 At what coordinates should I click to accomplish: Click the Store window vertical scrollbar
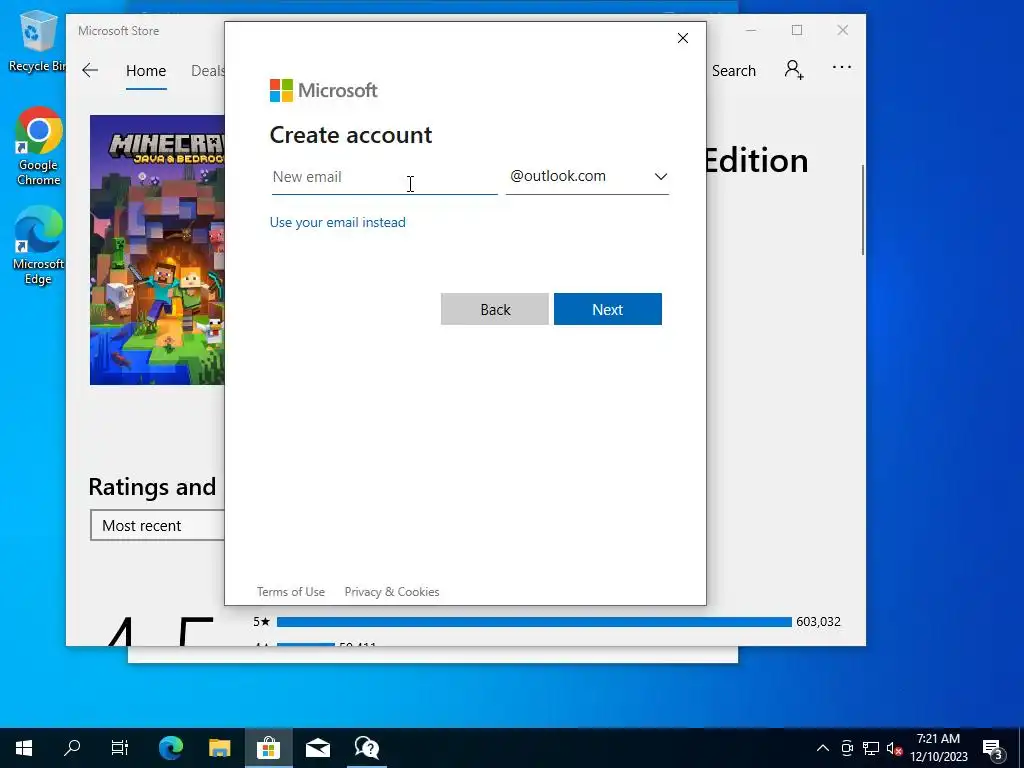(863, 210)
